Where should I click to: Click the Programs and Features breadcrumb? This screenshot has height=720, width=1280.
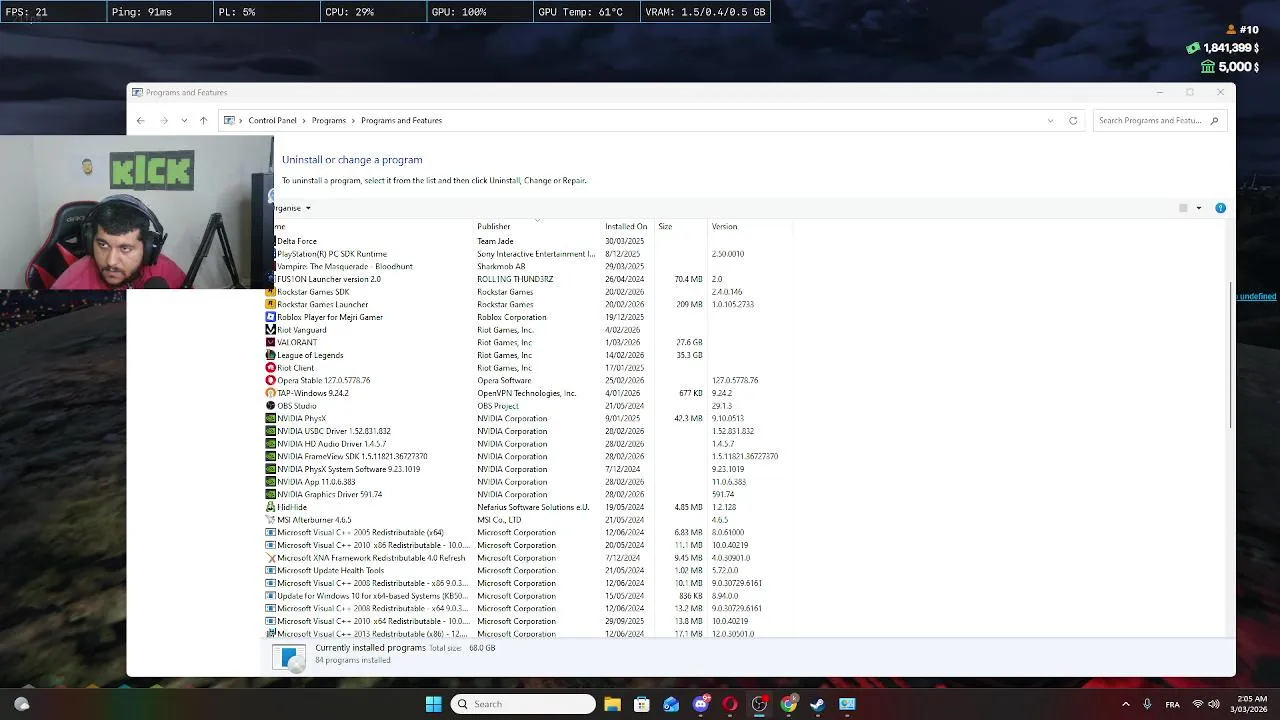(401, 121)
